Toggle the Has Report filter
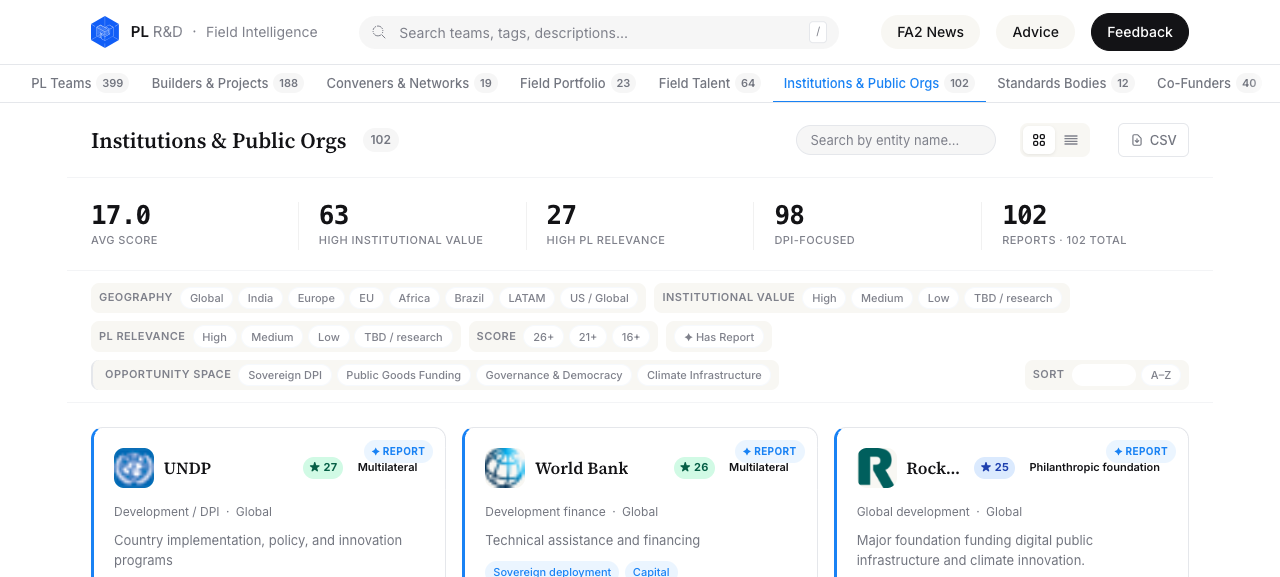Screen dimensions: 1280x577 (719, 337)
